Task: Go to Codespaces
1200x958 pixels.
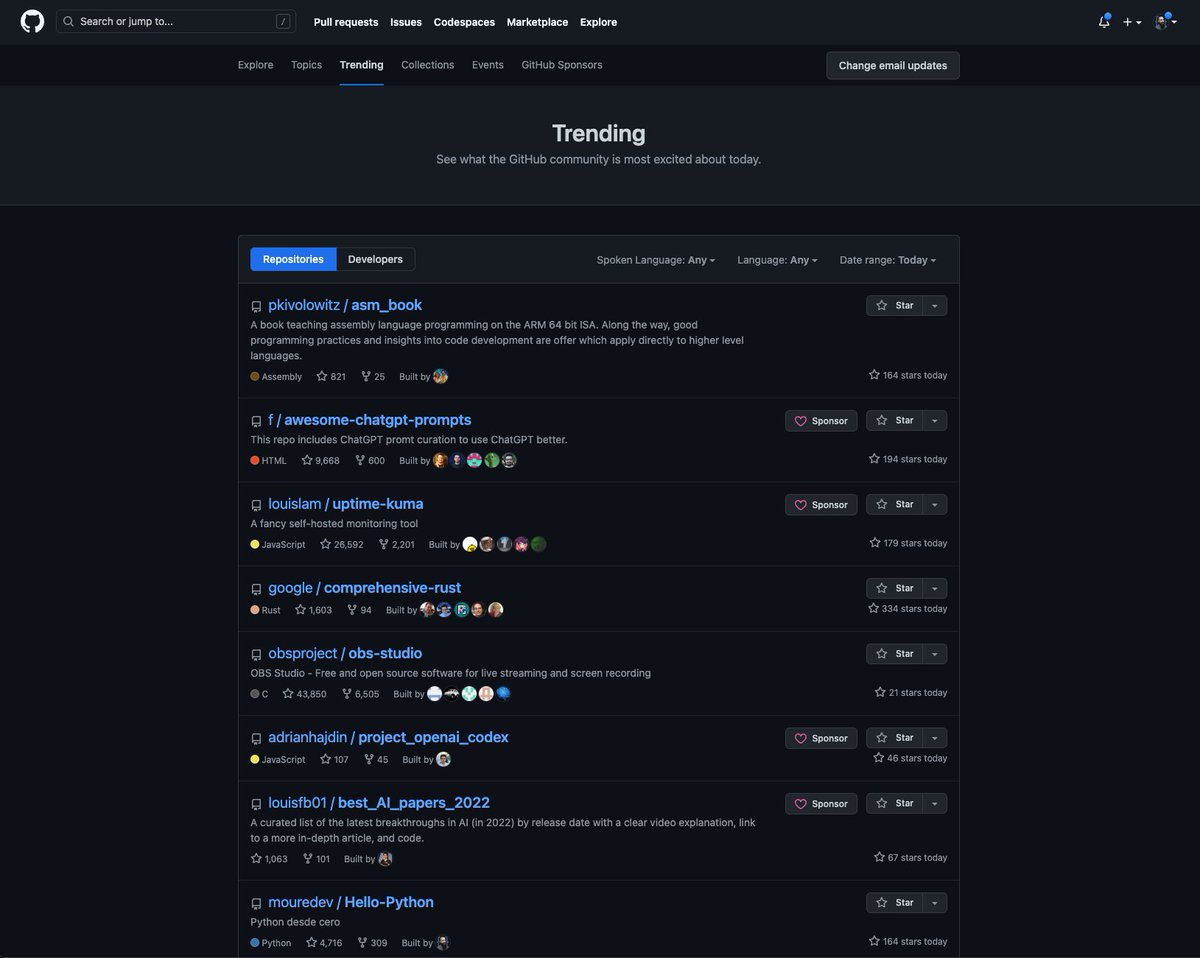Action: (x=464, y=22)
